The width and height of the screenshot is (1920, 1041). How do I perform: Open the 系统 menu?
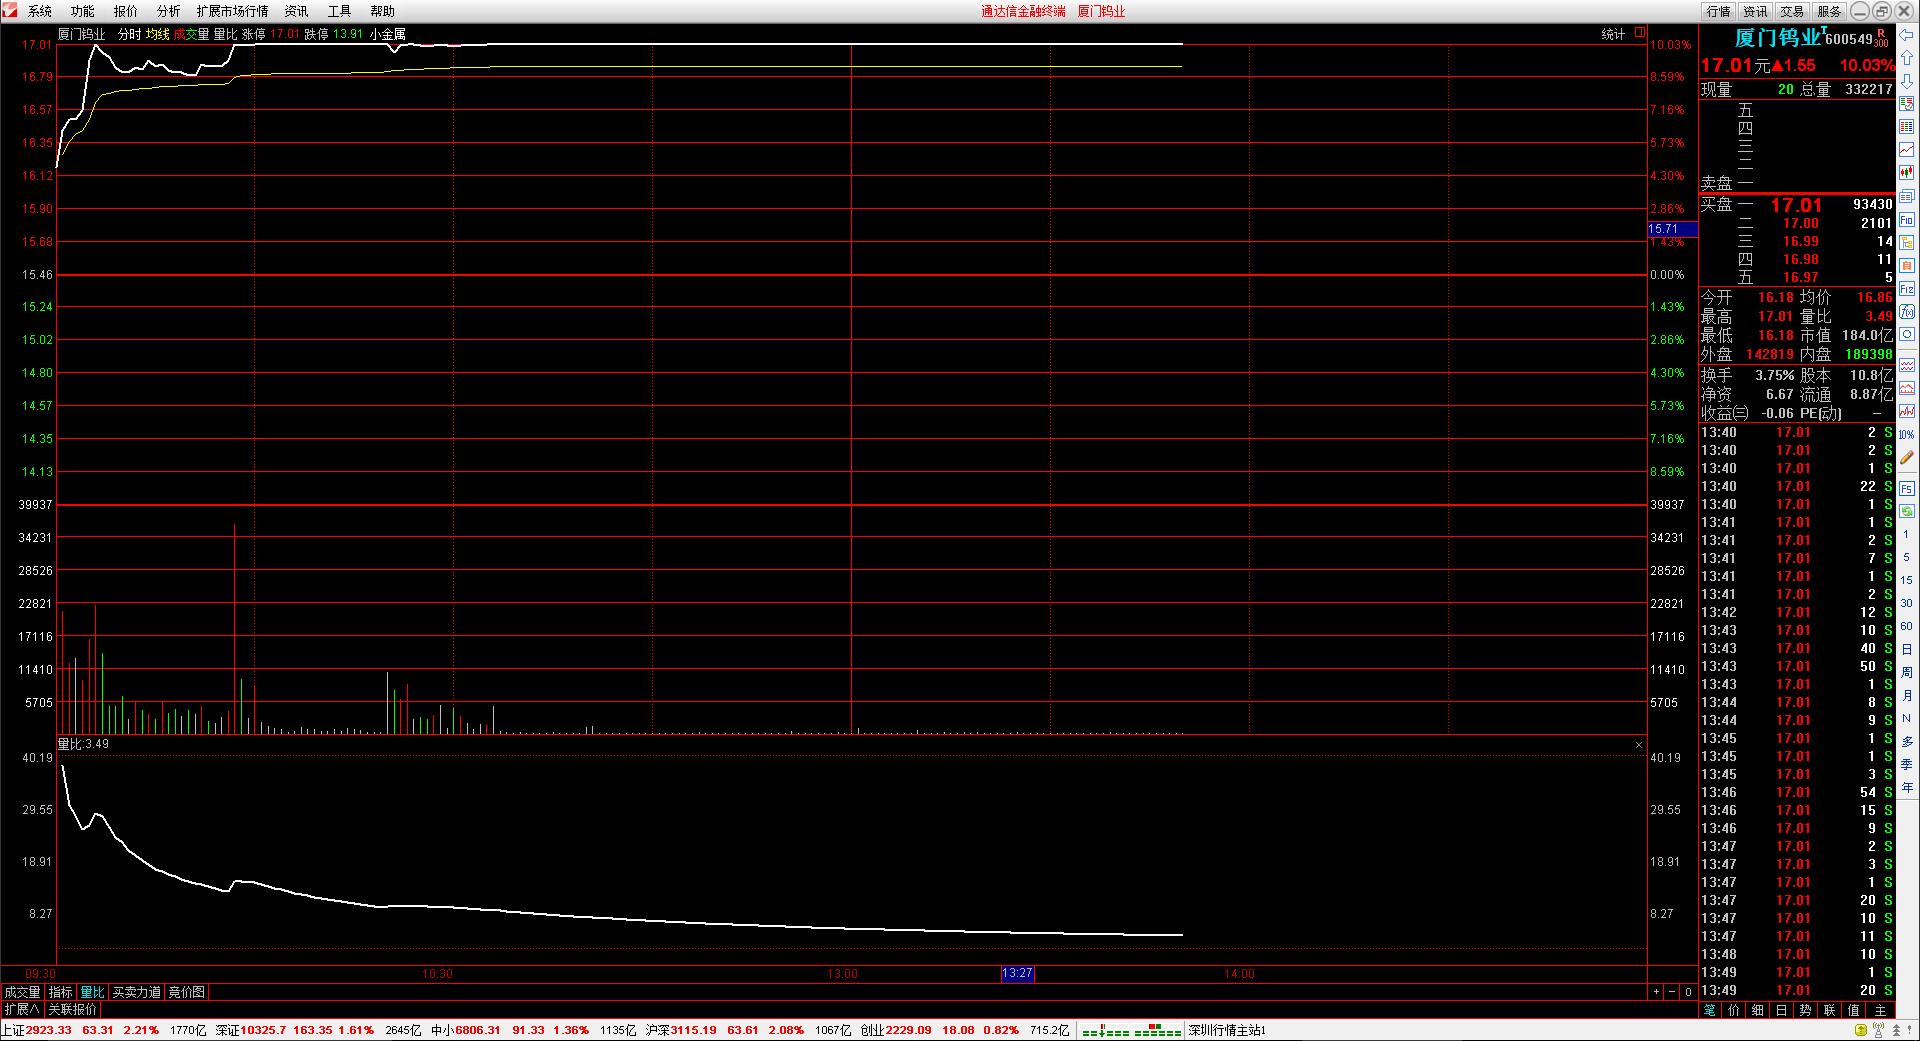pyautogui.click(x=40, y=11)
